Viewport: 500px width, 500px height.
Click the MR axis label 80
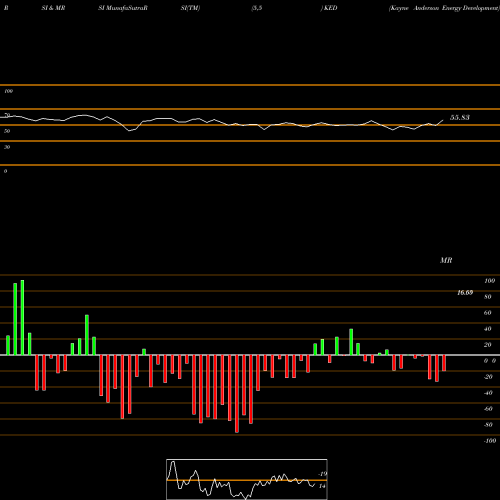tap(488, 297)
